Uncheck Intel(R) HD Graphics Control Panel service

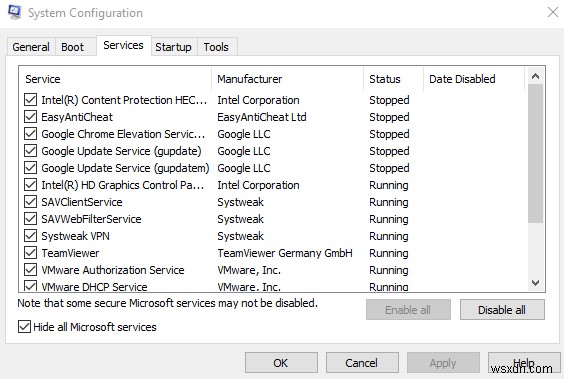pyautogui.click(x=31, y=185)
